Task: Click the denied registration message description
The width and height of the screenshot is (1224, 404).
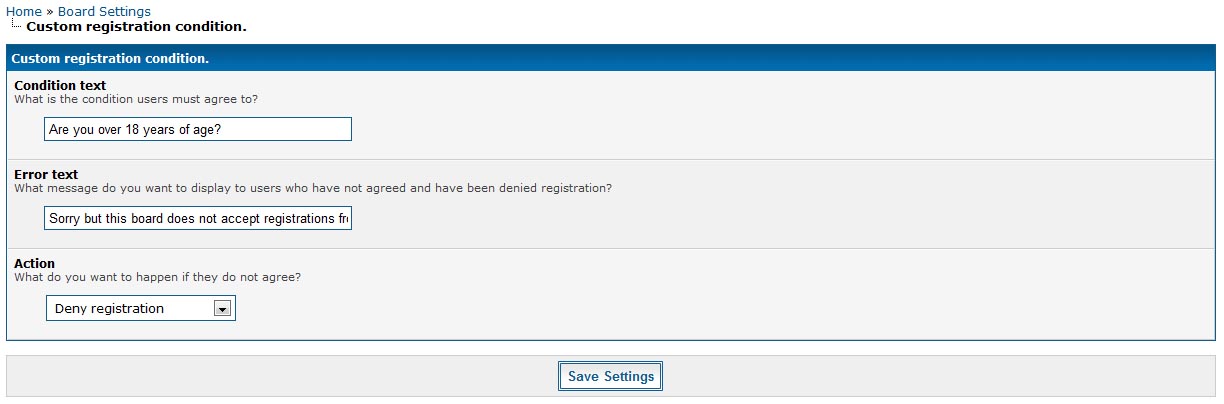Action: point(313,188)
